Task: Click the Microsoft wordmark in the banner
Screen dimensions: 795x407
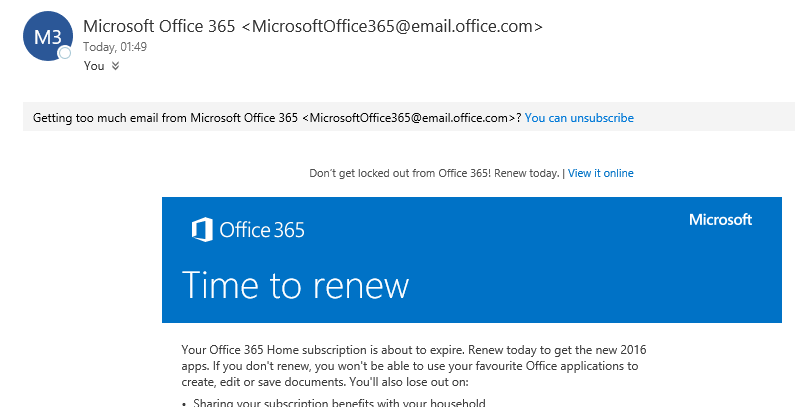Action: tap(720, 219)
